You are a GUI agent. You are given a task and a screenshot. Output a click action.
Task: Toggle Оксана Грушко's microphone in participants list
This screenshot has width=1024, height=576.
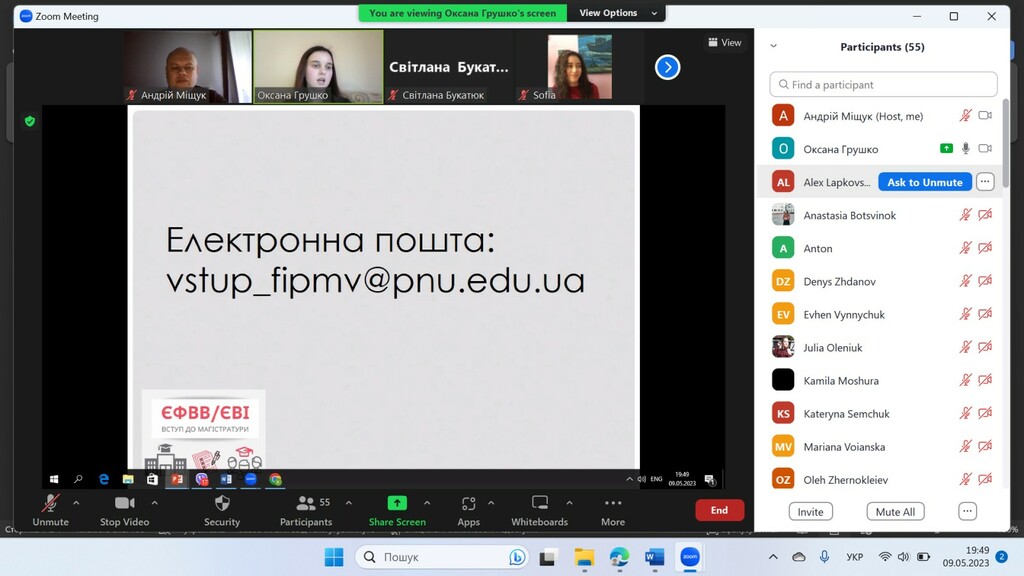coord(965,149)
